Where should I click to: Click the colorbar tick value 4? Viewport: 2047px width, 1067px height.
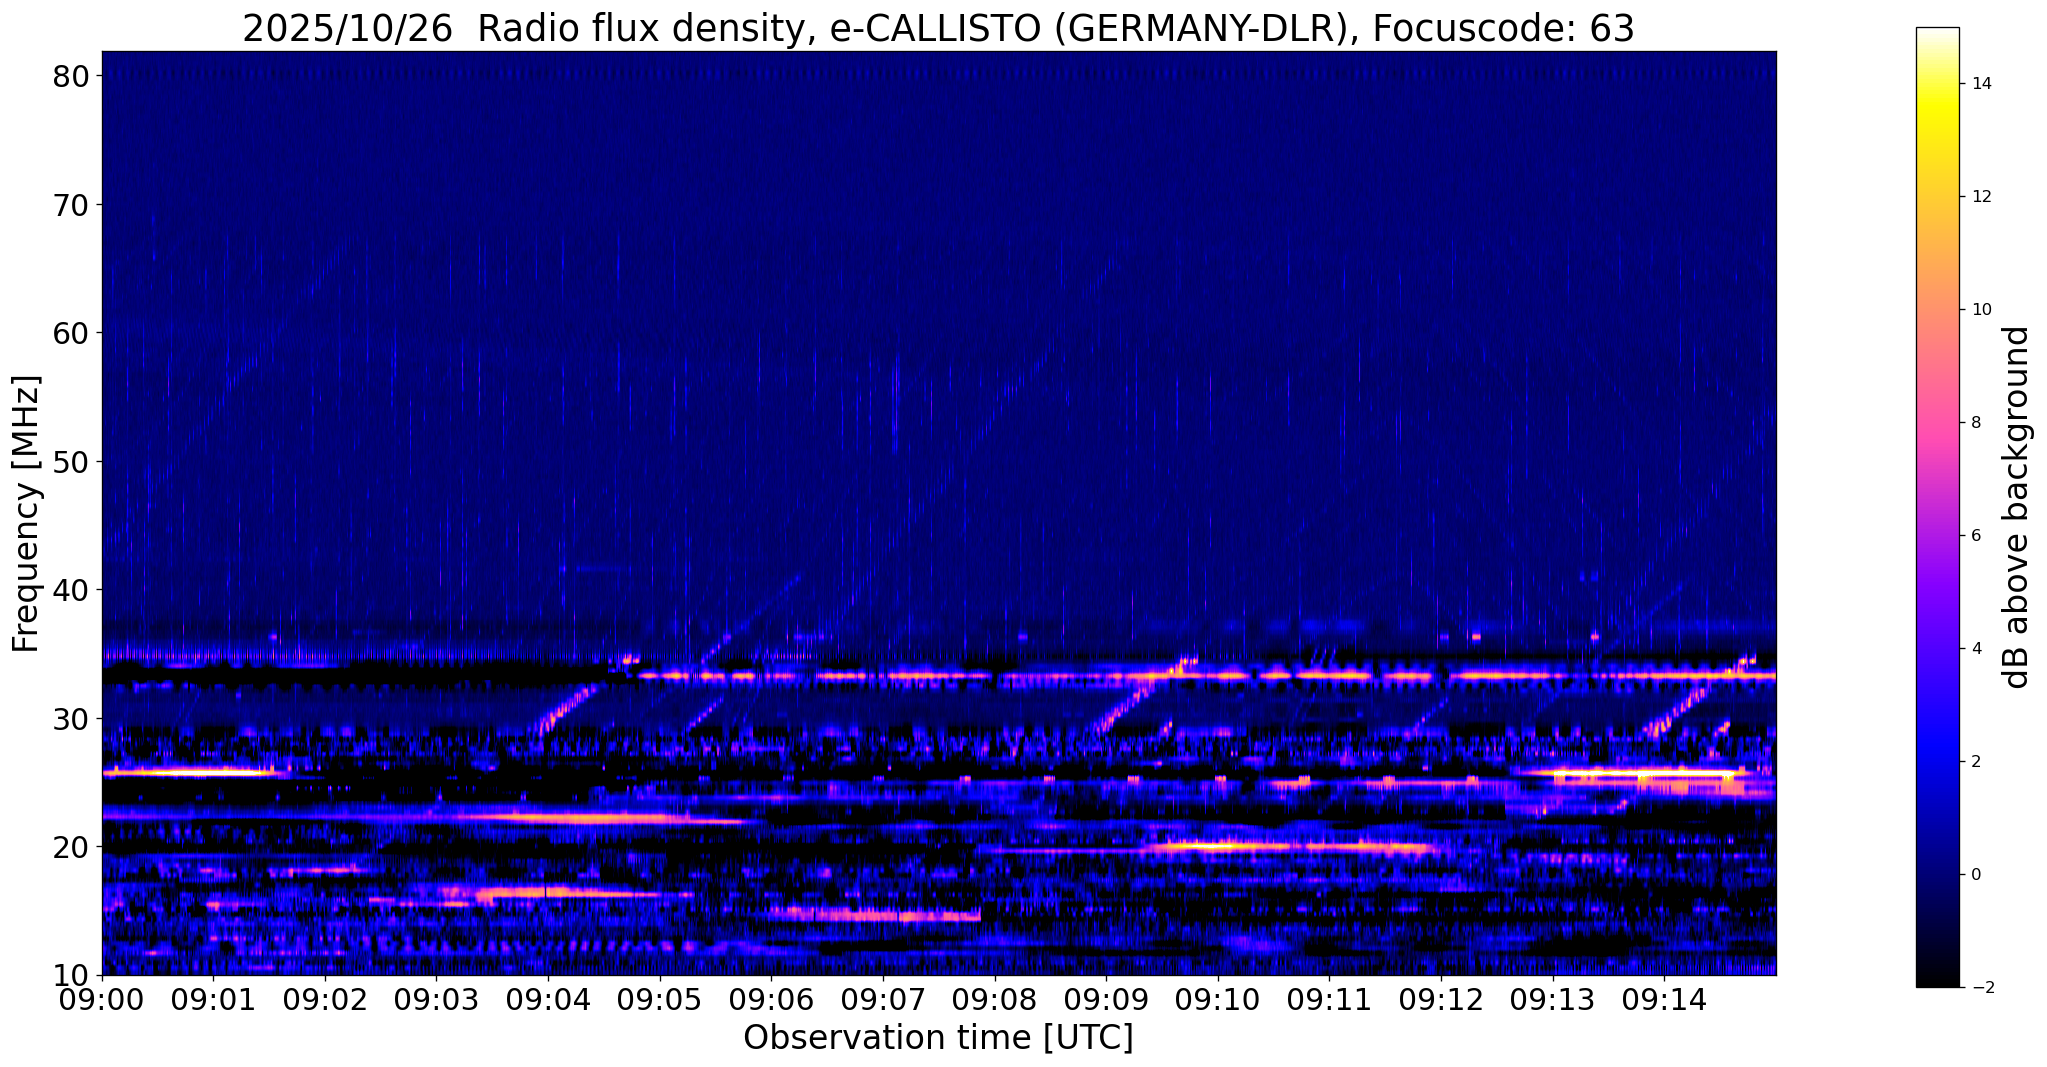pos(1976,649)
